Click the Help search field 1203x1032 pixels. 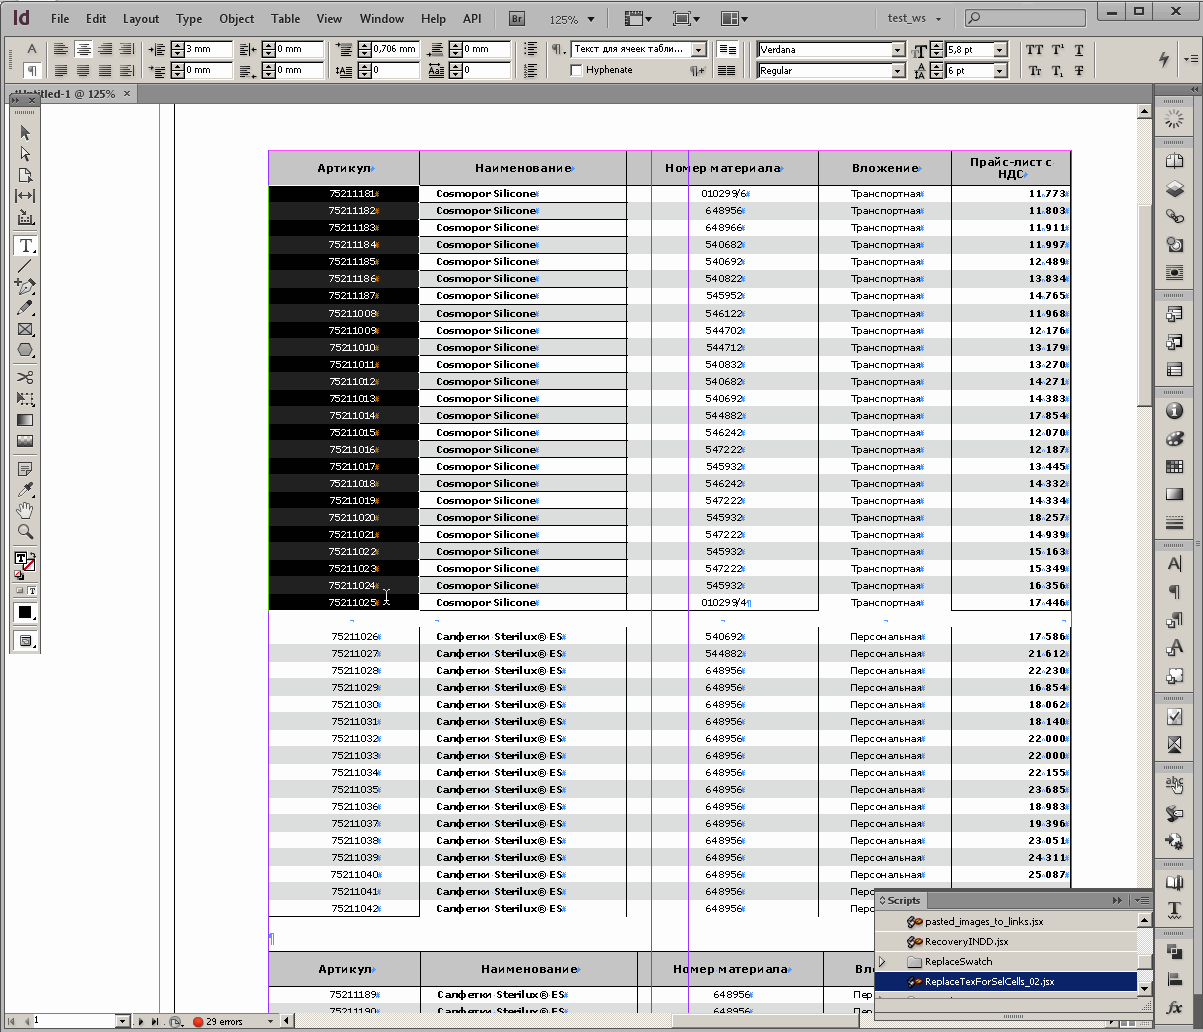click(x=1024, y=18)
